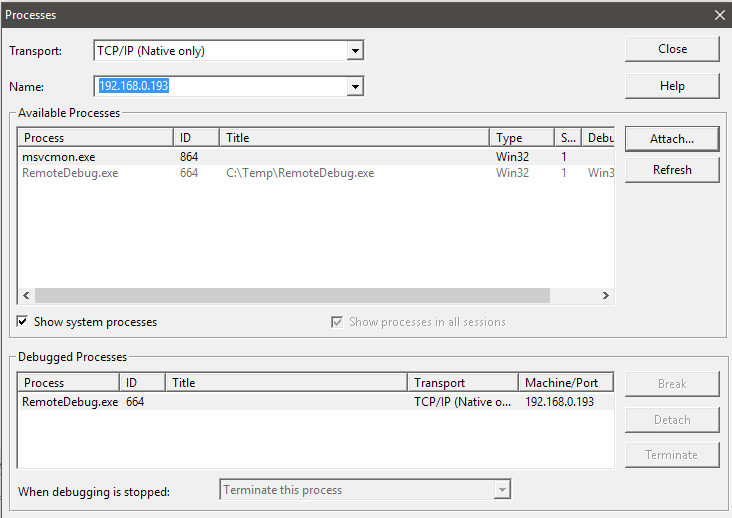Screen dimensions: 732x518
Task: Sort available processes by Process column
Action: pyautogui.click(x=95, y=138)
